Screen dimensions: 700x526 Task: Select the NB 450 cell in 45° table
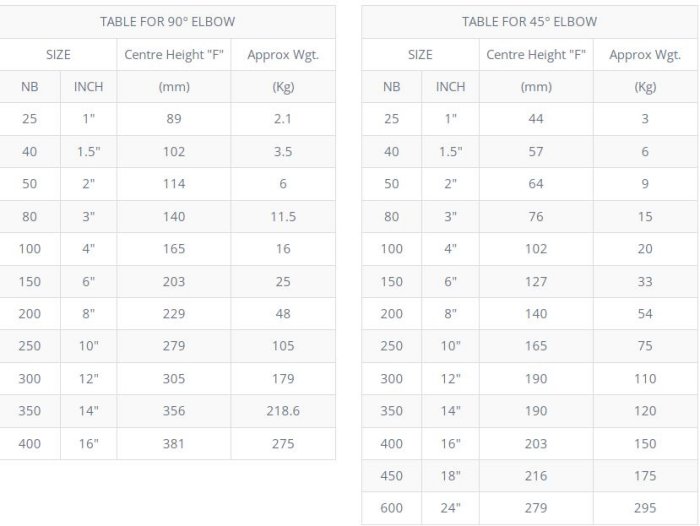(x=391, y=476)
